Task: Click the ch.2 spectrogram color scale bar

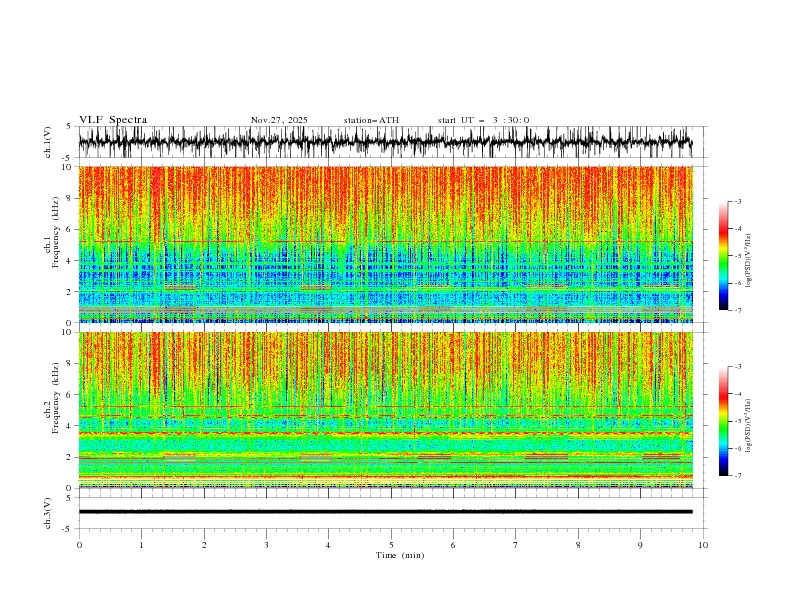Action: tap(723, 421)
